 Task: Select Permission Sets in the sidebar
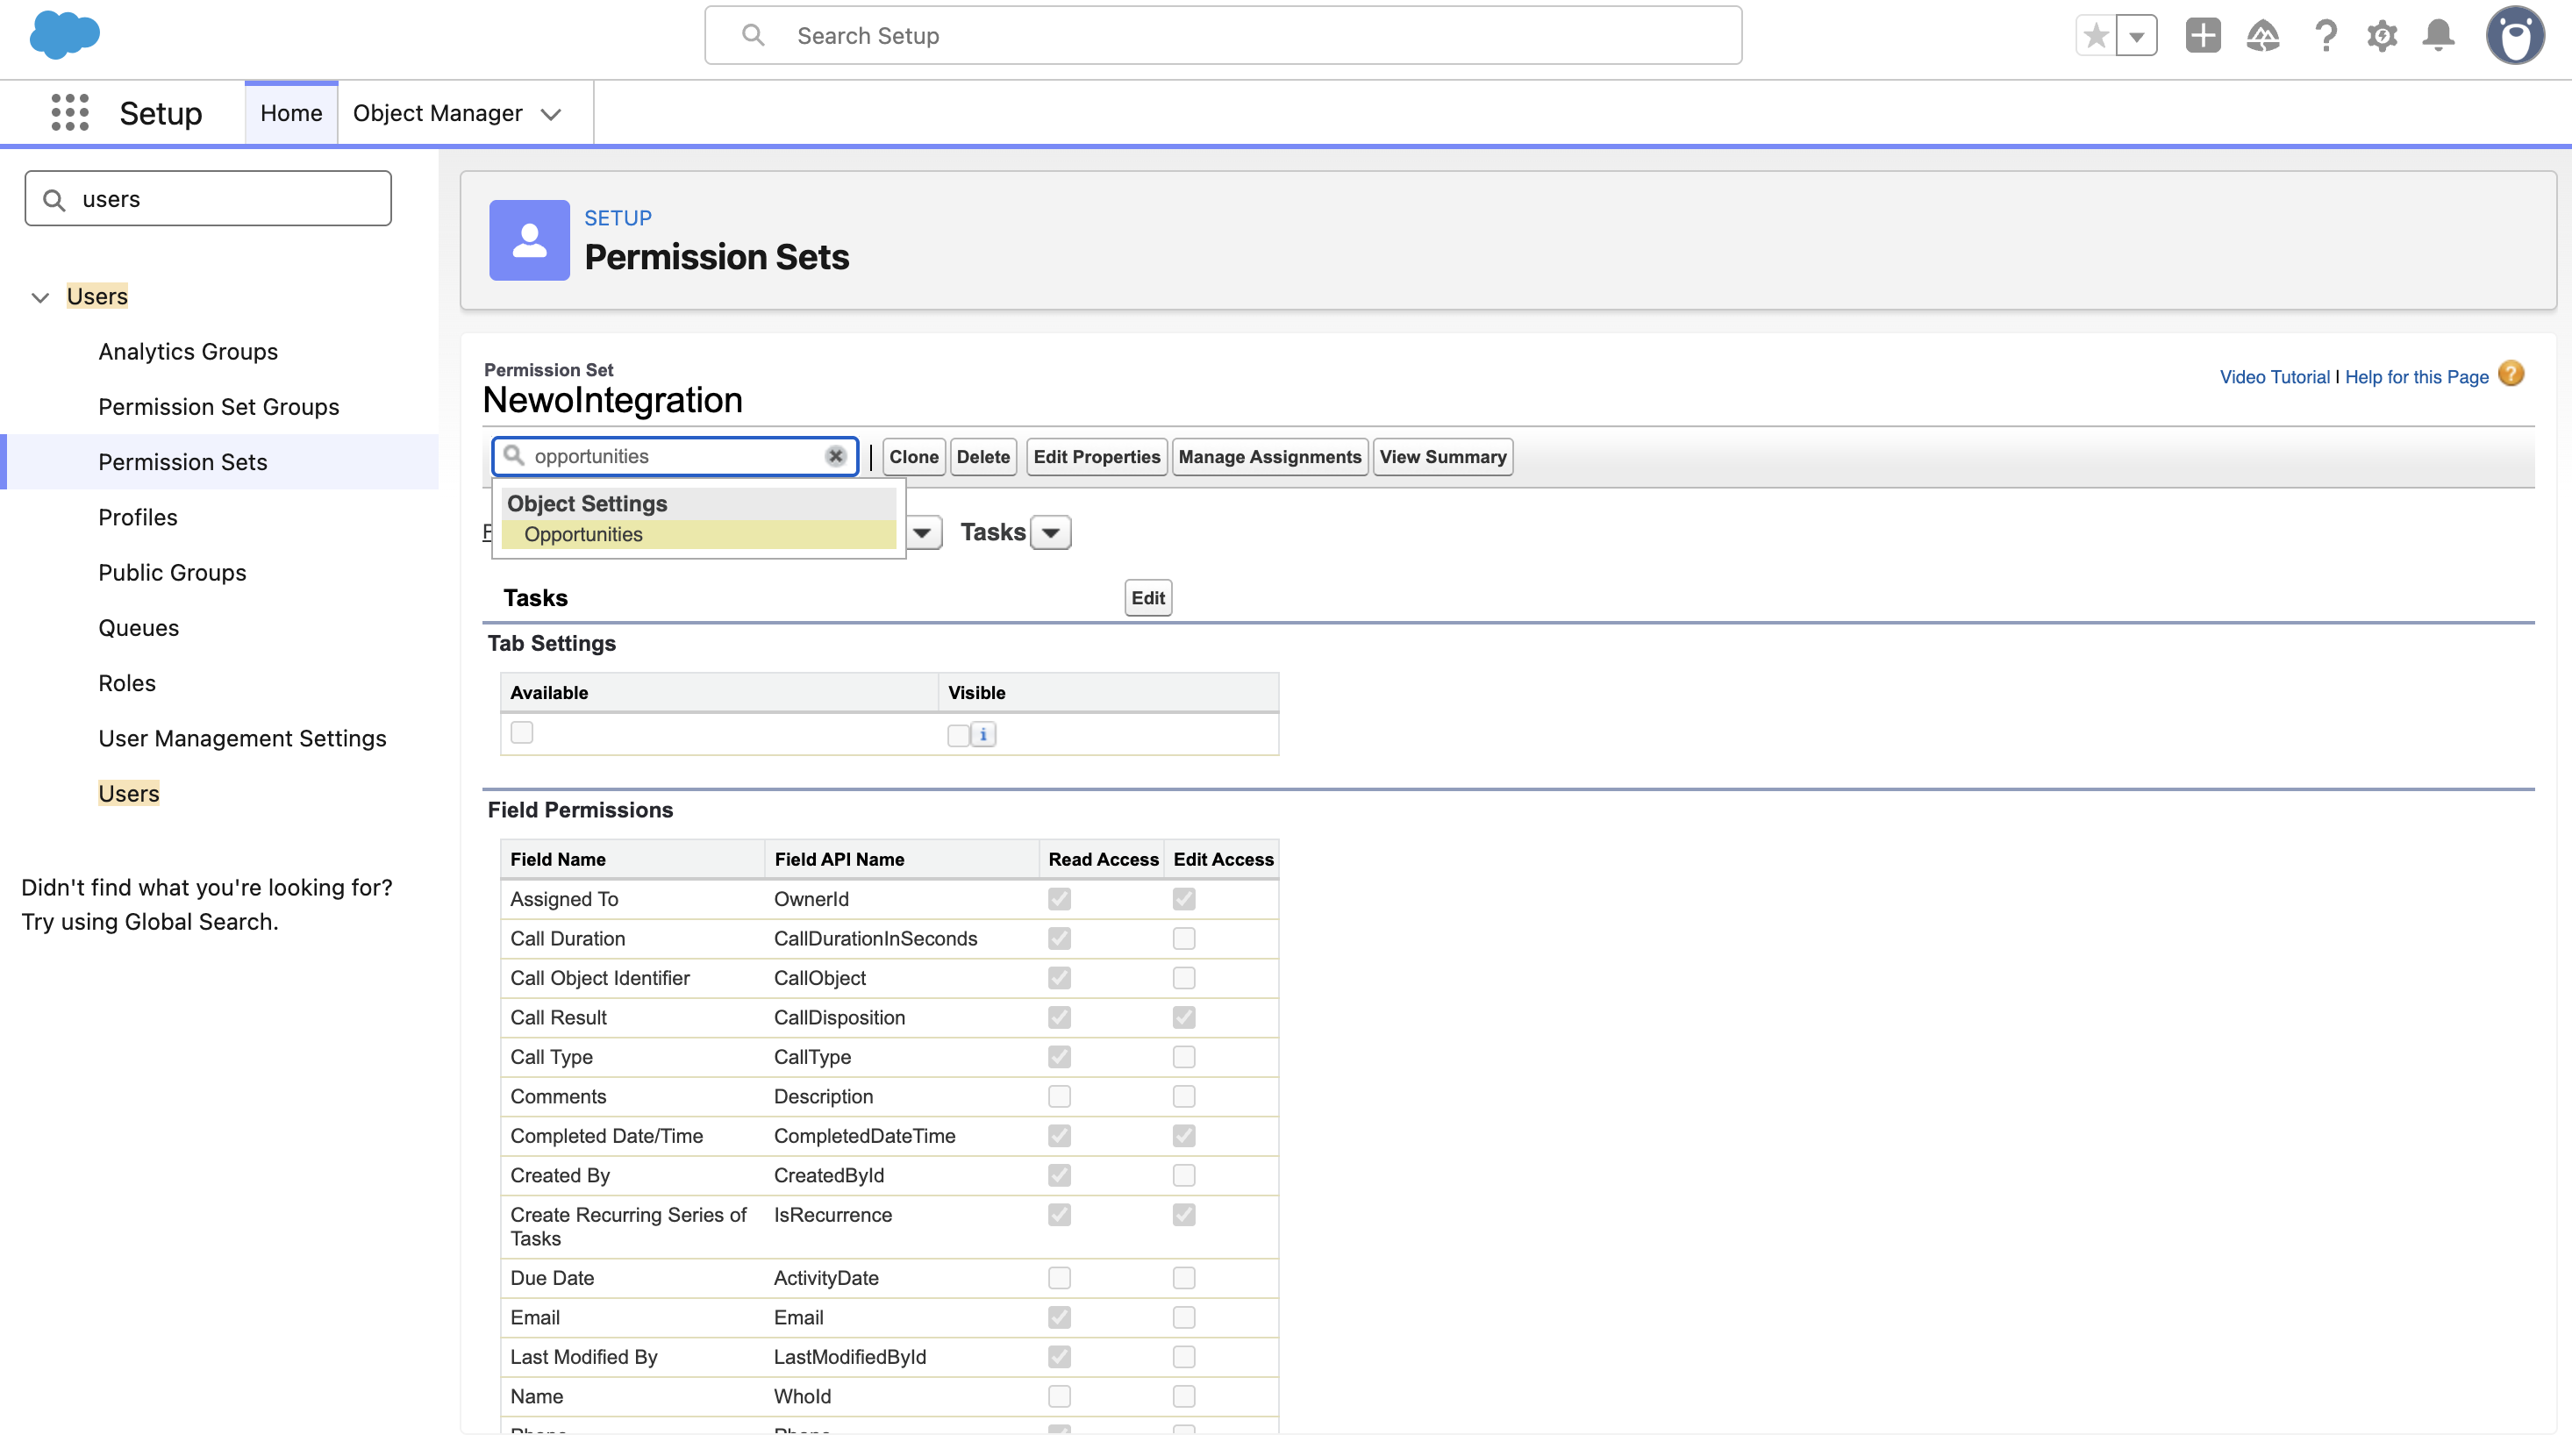pos(183,462)
